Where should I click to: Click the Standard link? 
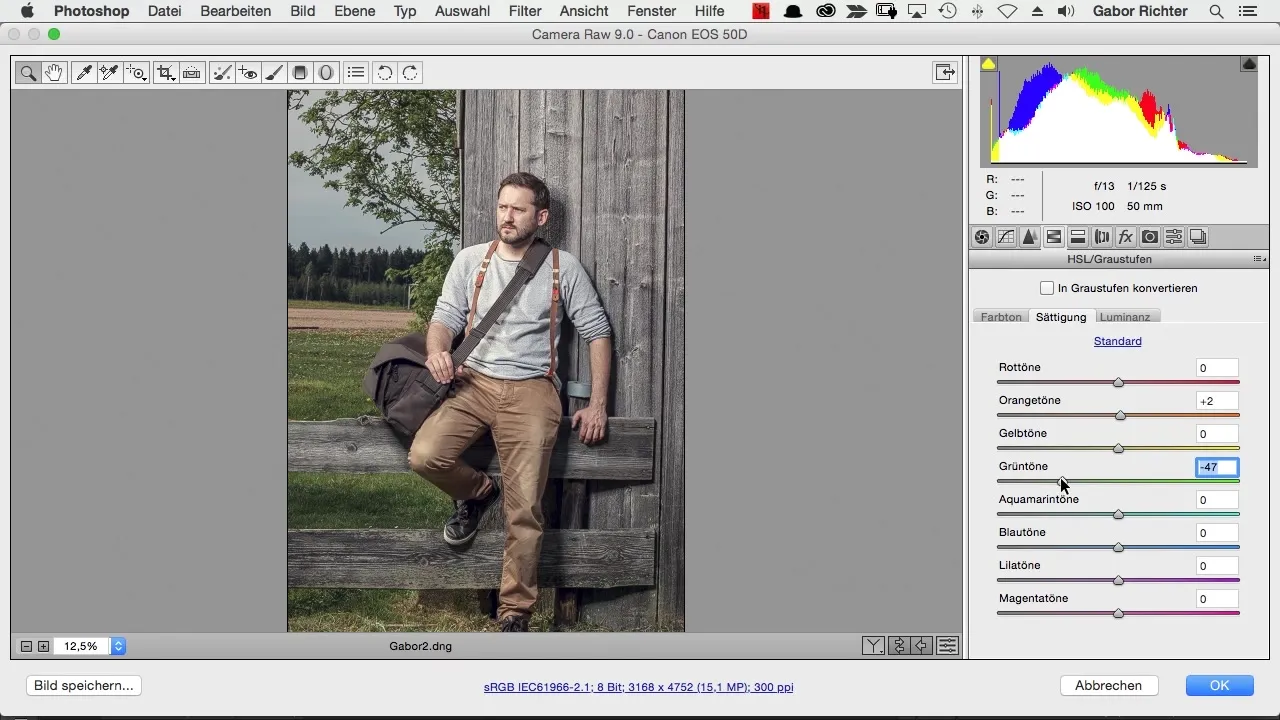click(1117, 341)
